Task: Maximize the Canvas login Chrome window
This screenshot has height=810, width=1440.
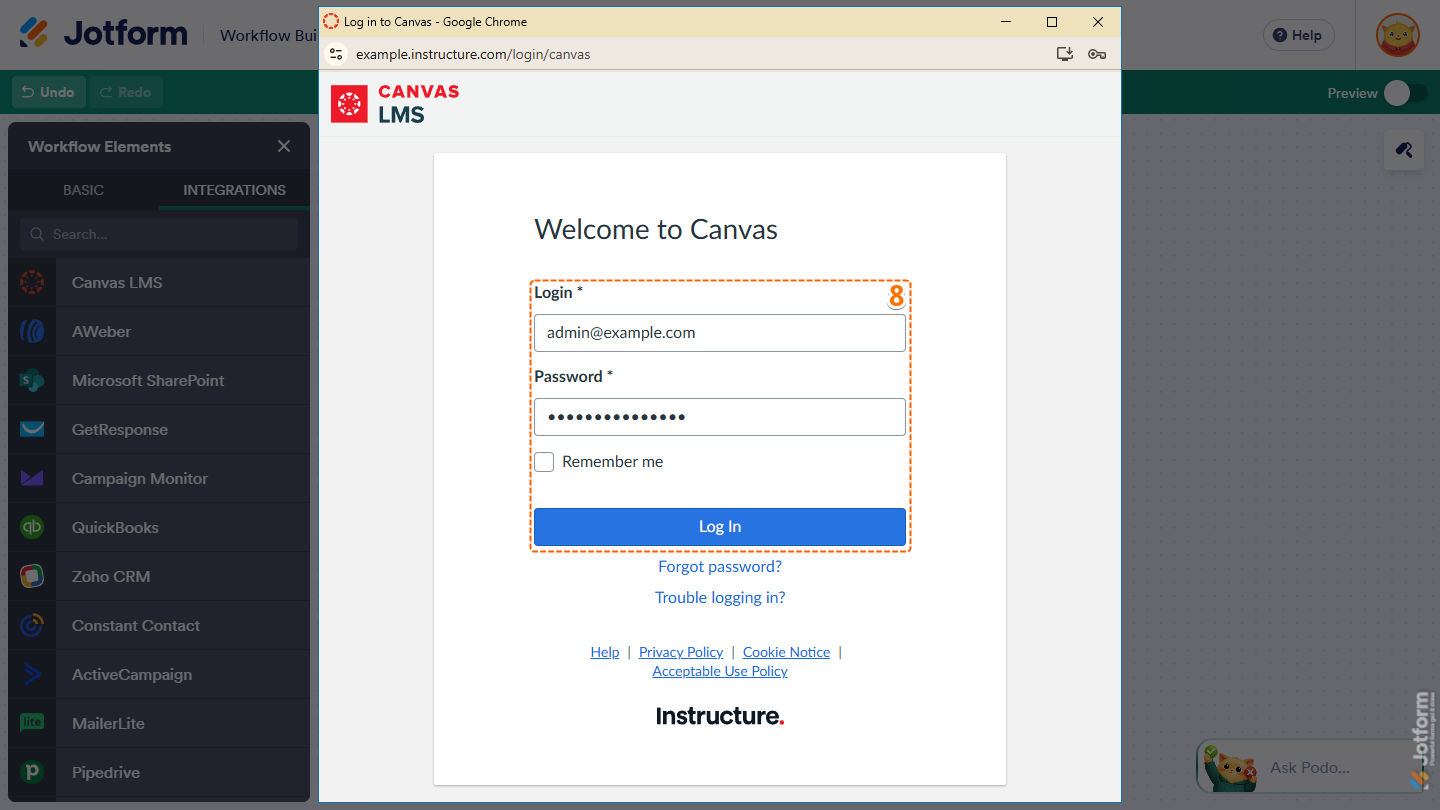Action: tap(1052, 22)
